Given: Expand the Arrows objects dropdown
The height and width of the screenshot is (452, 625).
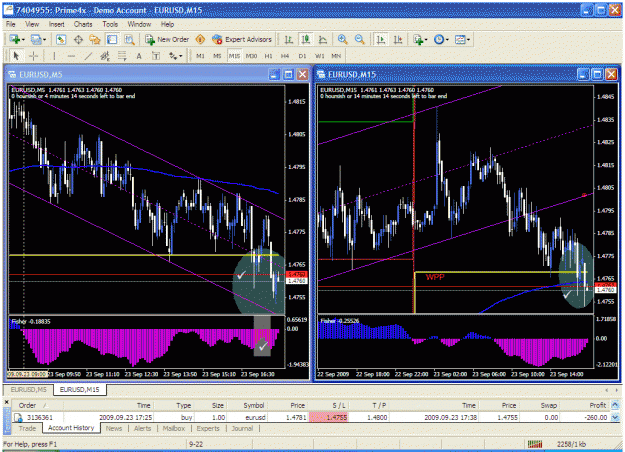Looking at the screenshot, I should pos(181,56).
